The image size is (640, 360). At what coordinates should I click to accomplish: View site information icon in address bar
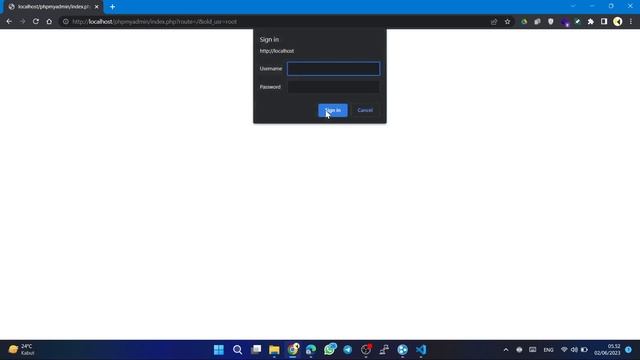pos(65,22)
